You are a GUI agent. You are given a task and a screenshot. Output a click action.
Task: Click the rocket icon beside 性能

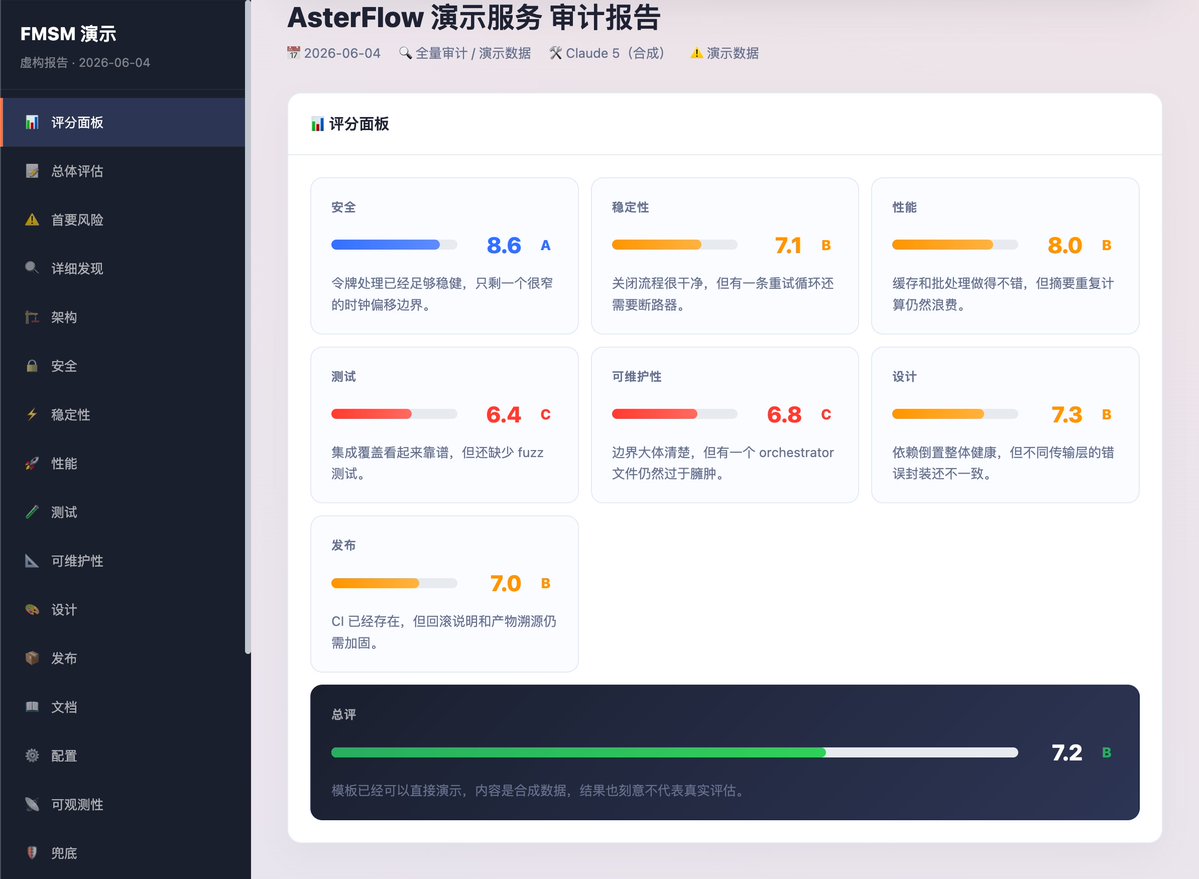[31, 463]
